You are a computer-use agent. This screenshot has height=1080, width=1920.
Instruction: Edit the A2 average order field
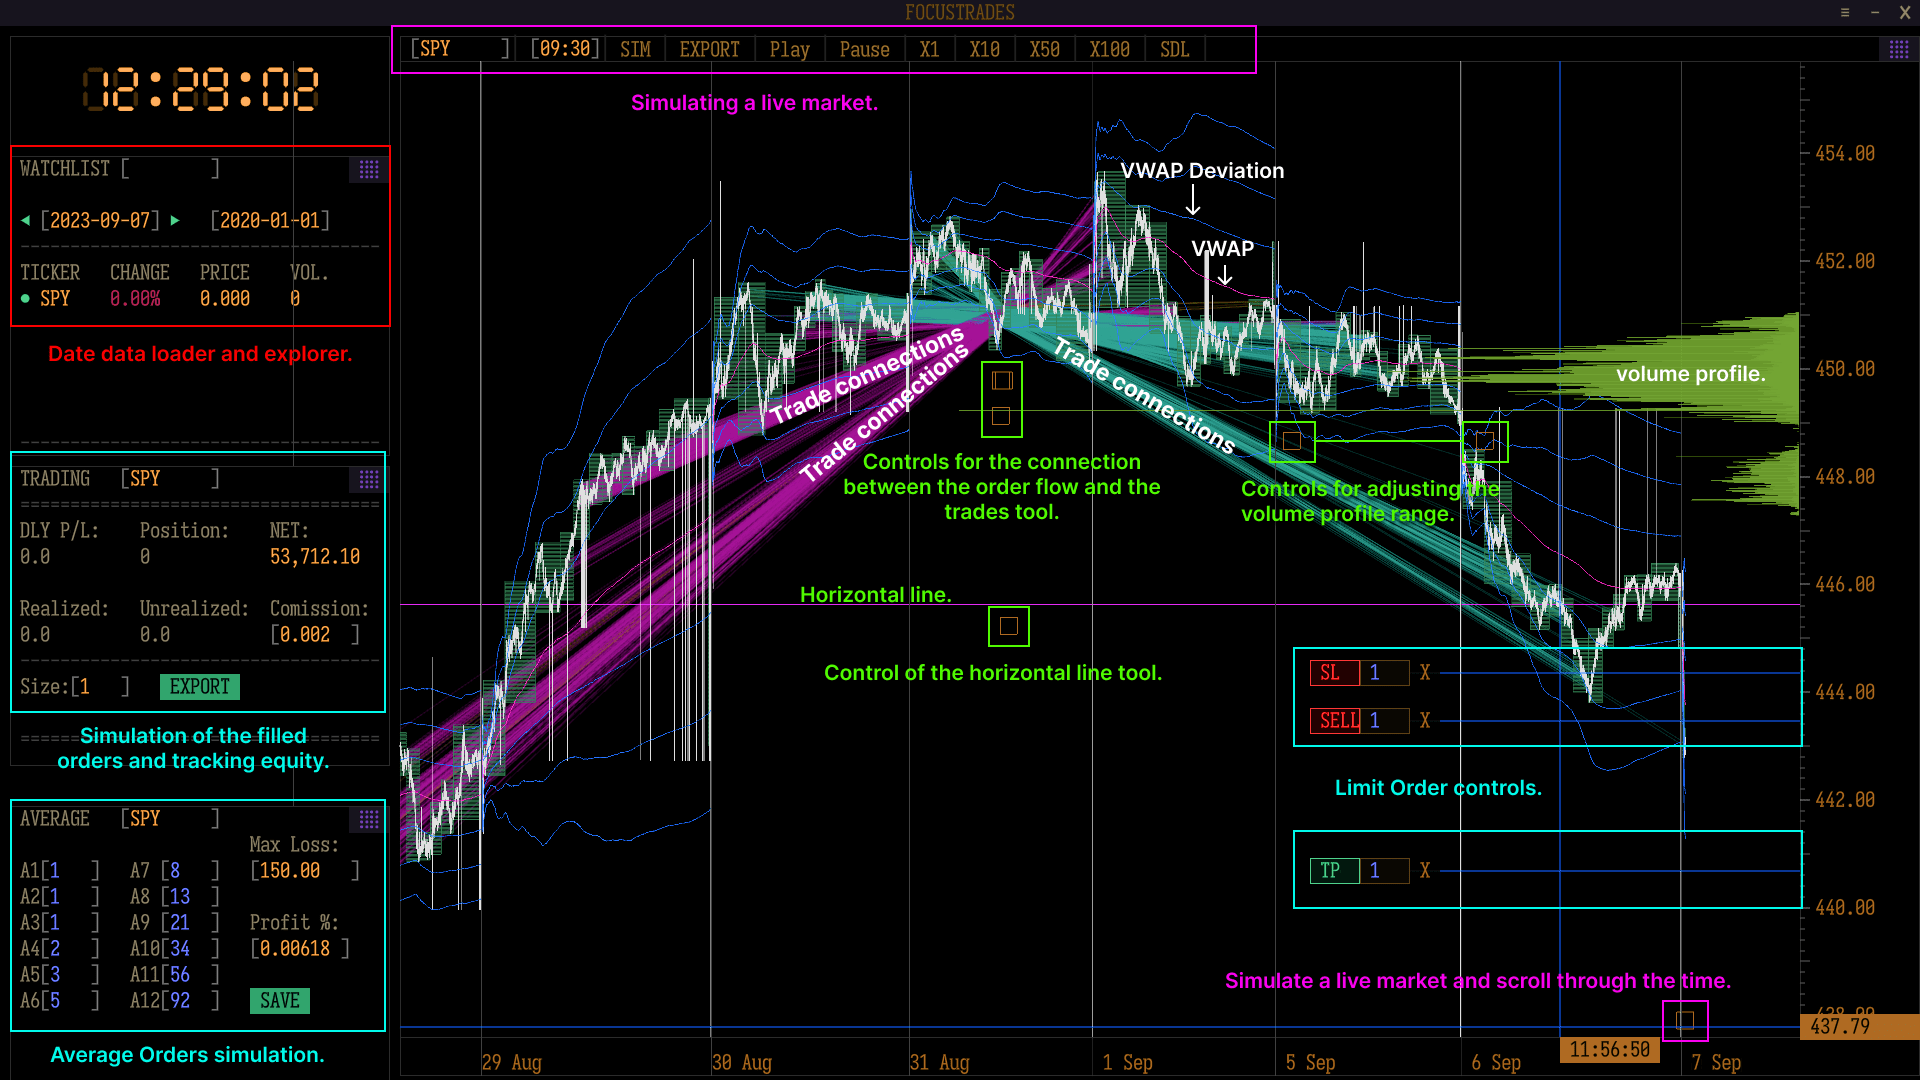click(x=70, y=897)
